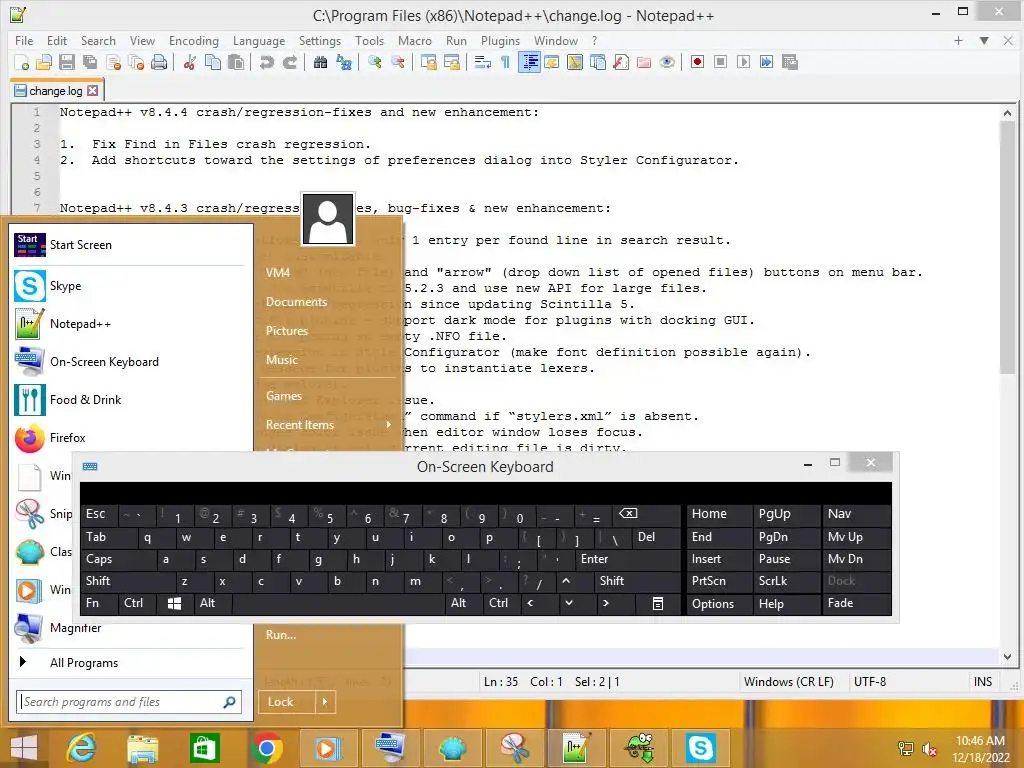Open Internet Explorer from the taskbar
Image resolution: width=1024 pixels, height=768 pixels.
pyautogui.click(x=81, y=748)
